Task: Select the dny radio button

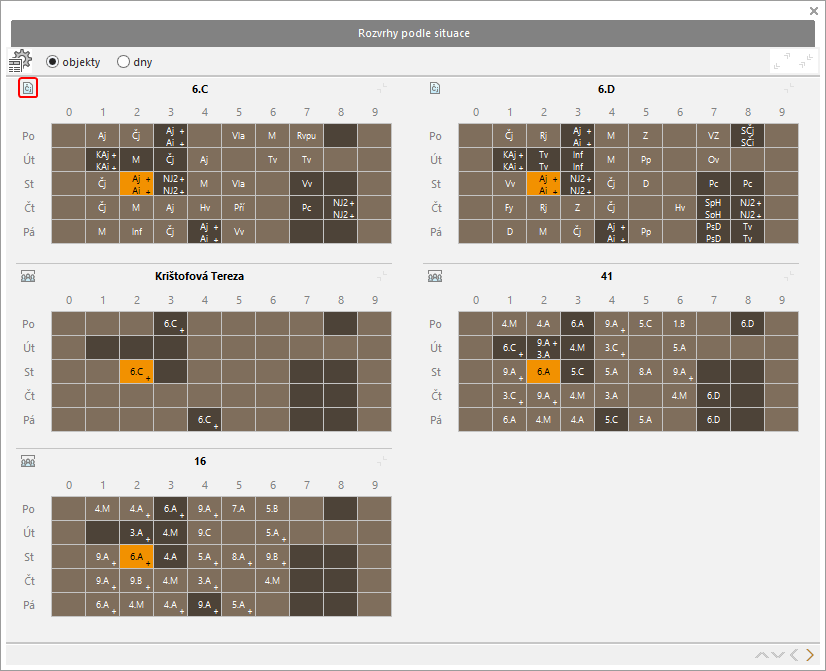Action: tap(123, 62)
